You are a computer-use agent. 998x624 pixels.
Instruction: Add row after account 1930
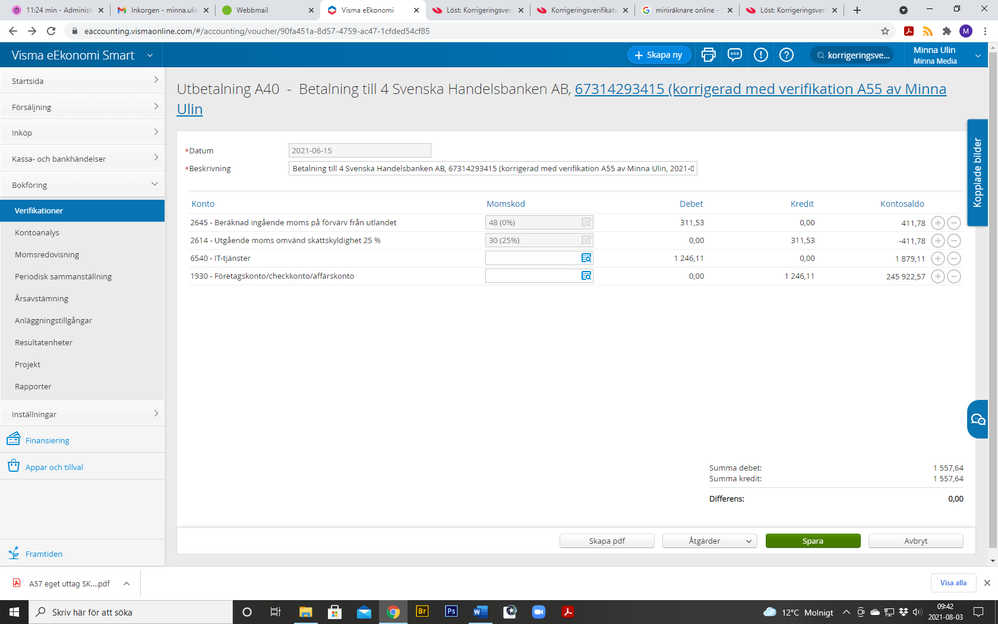[x=938, y=276]
